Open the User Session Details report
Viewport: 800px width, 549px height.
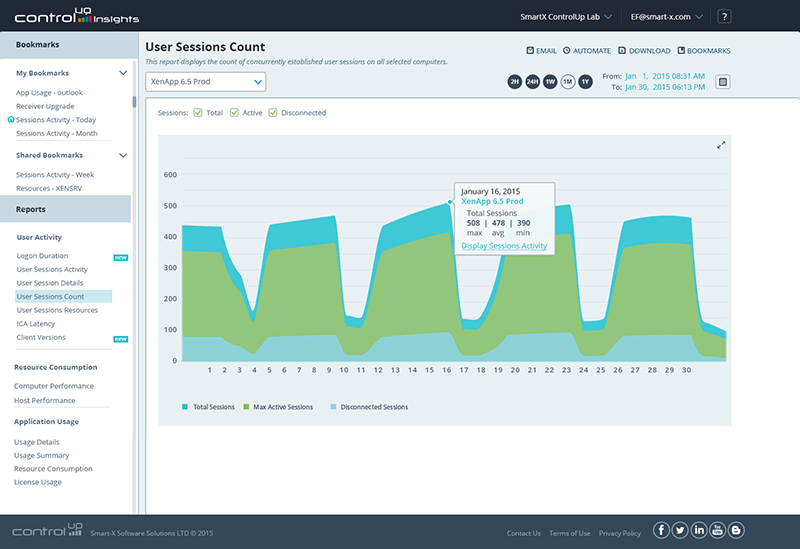(50, 283)
